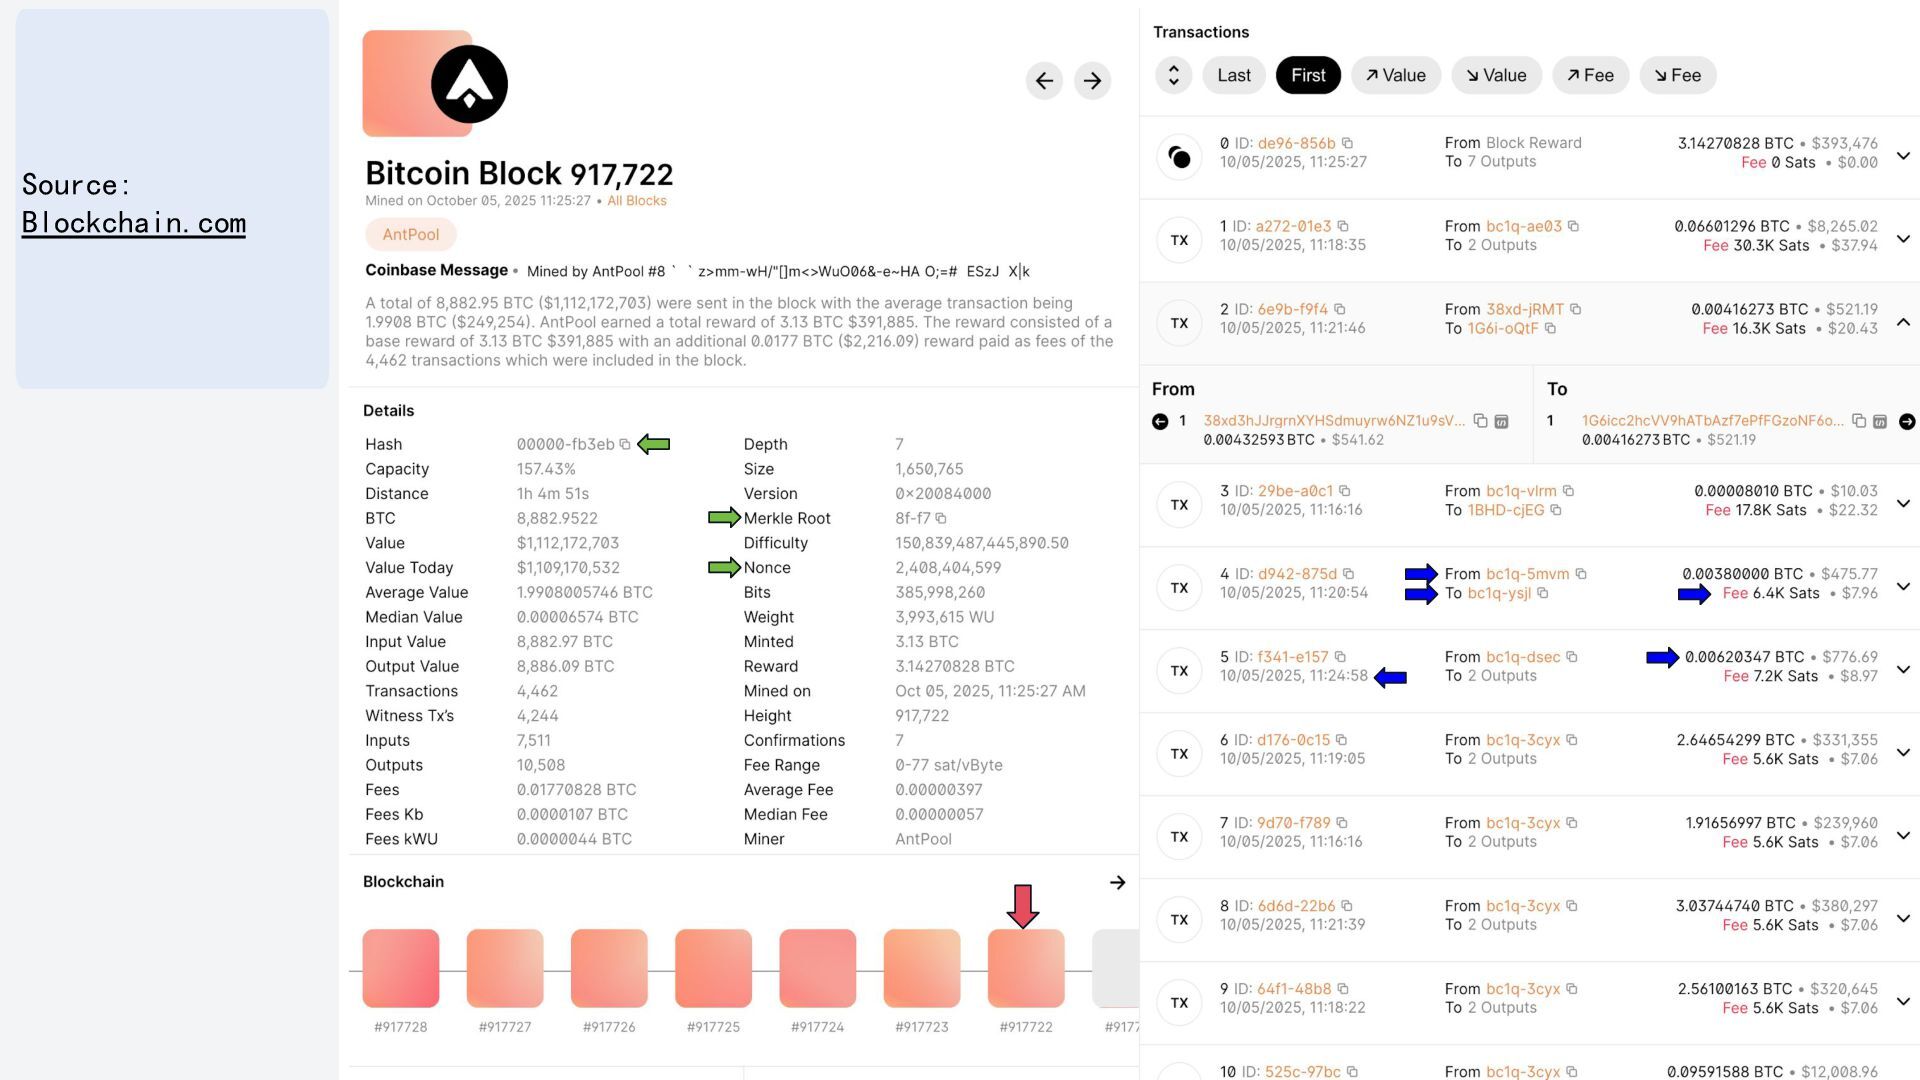Copy transaction ID de96-856b
1920x1080 pixels.
tap(1347, 143)
